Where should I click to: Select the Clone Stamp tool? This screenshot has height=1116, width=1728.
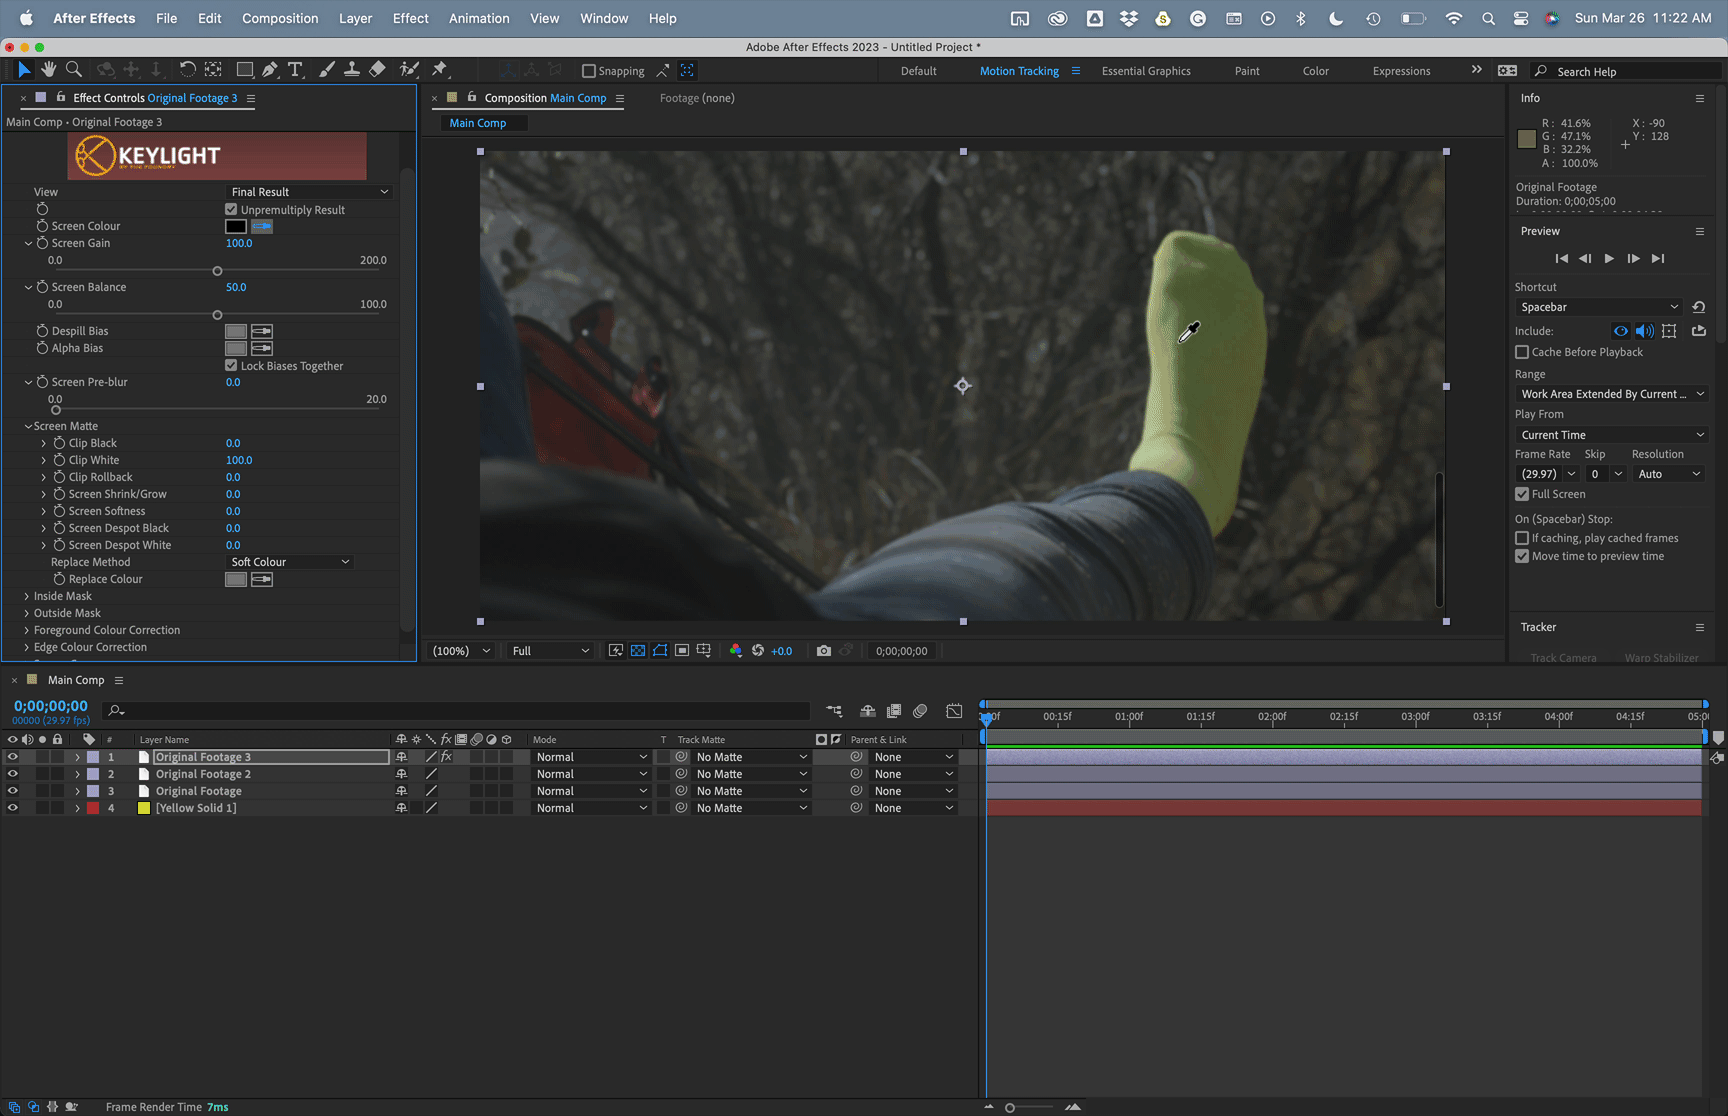click(x=352, y=70)
